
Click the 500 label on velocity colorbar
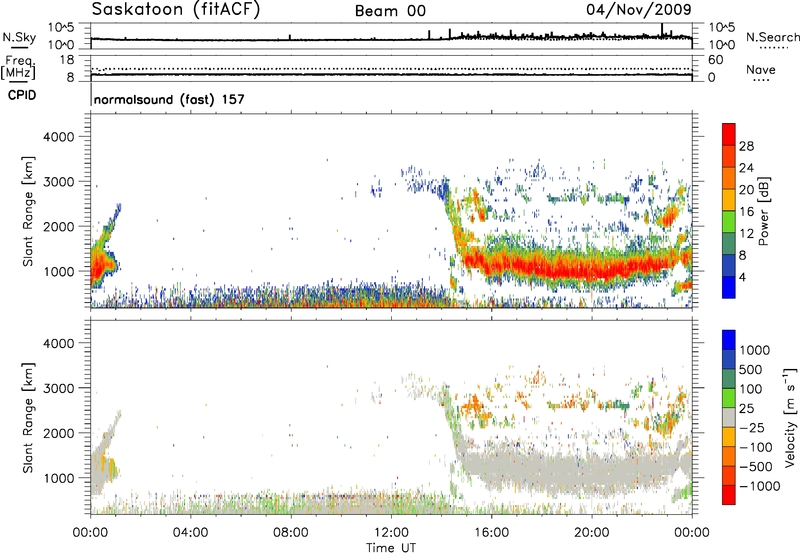tap(751, 370)
